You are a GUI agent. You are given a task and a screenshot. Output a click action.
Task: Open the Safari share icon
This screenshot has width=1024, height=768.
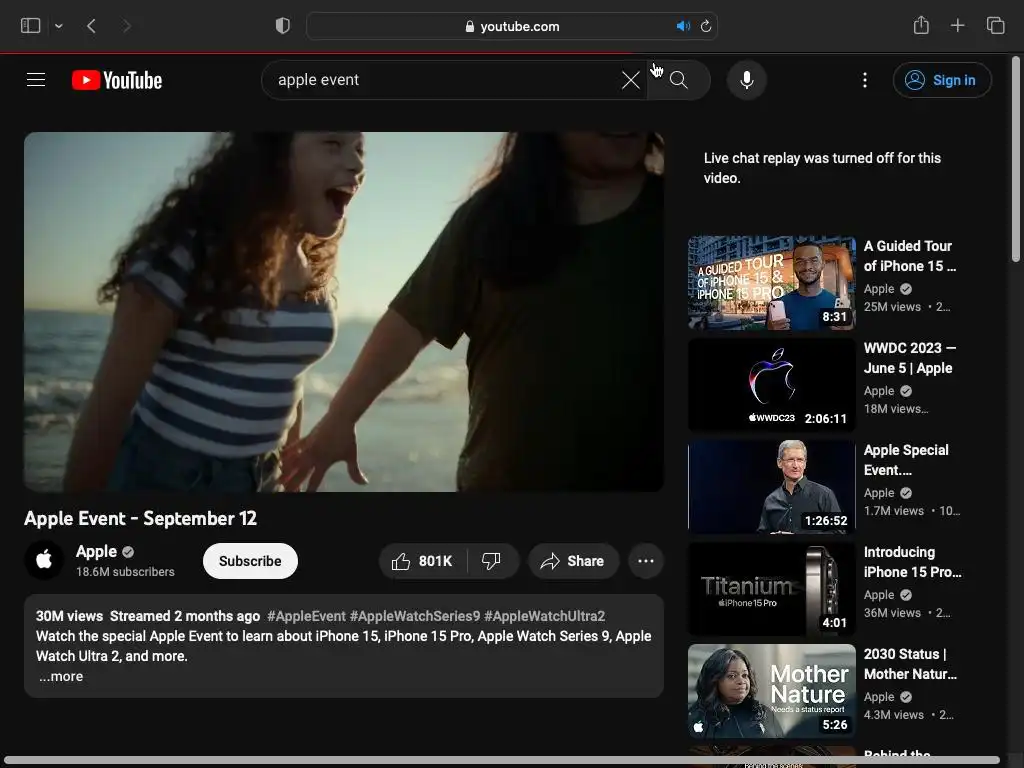tap(921, 25)
